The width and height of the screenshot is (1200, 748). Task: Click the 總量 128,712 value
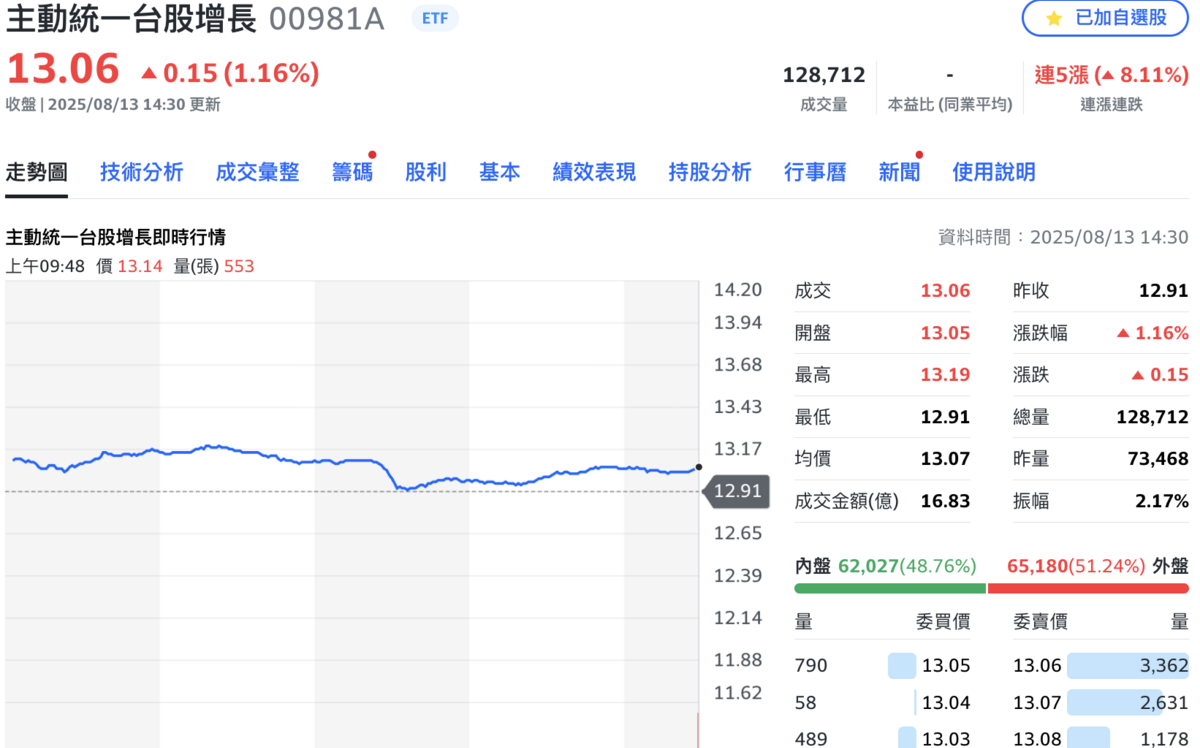tap(1152, 417)
